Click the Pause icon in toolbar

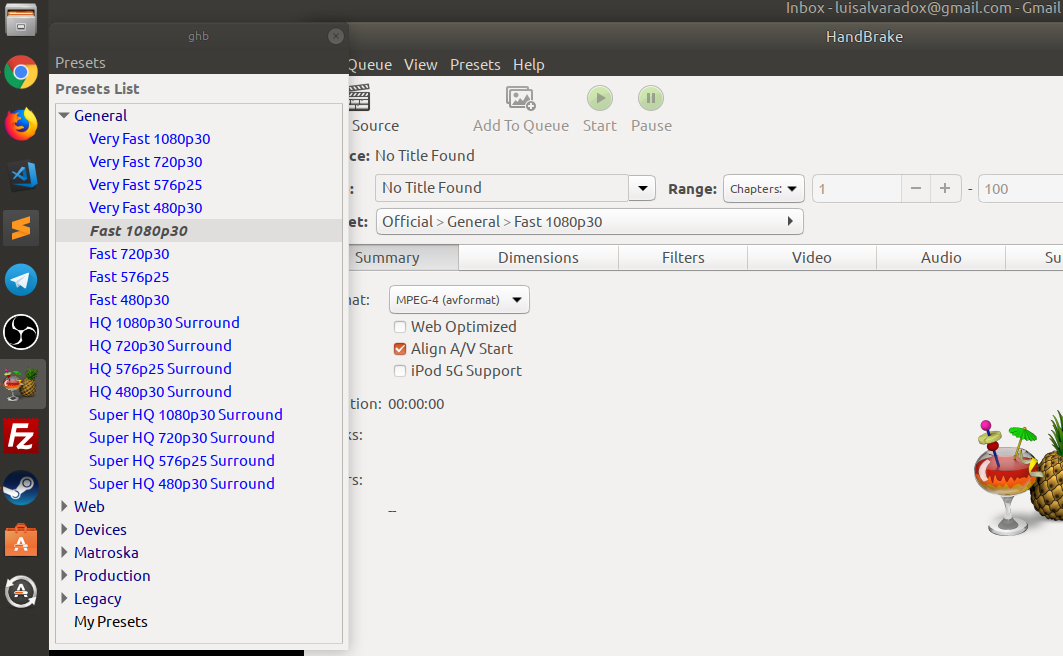point(651,98)
